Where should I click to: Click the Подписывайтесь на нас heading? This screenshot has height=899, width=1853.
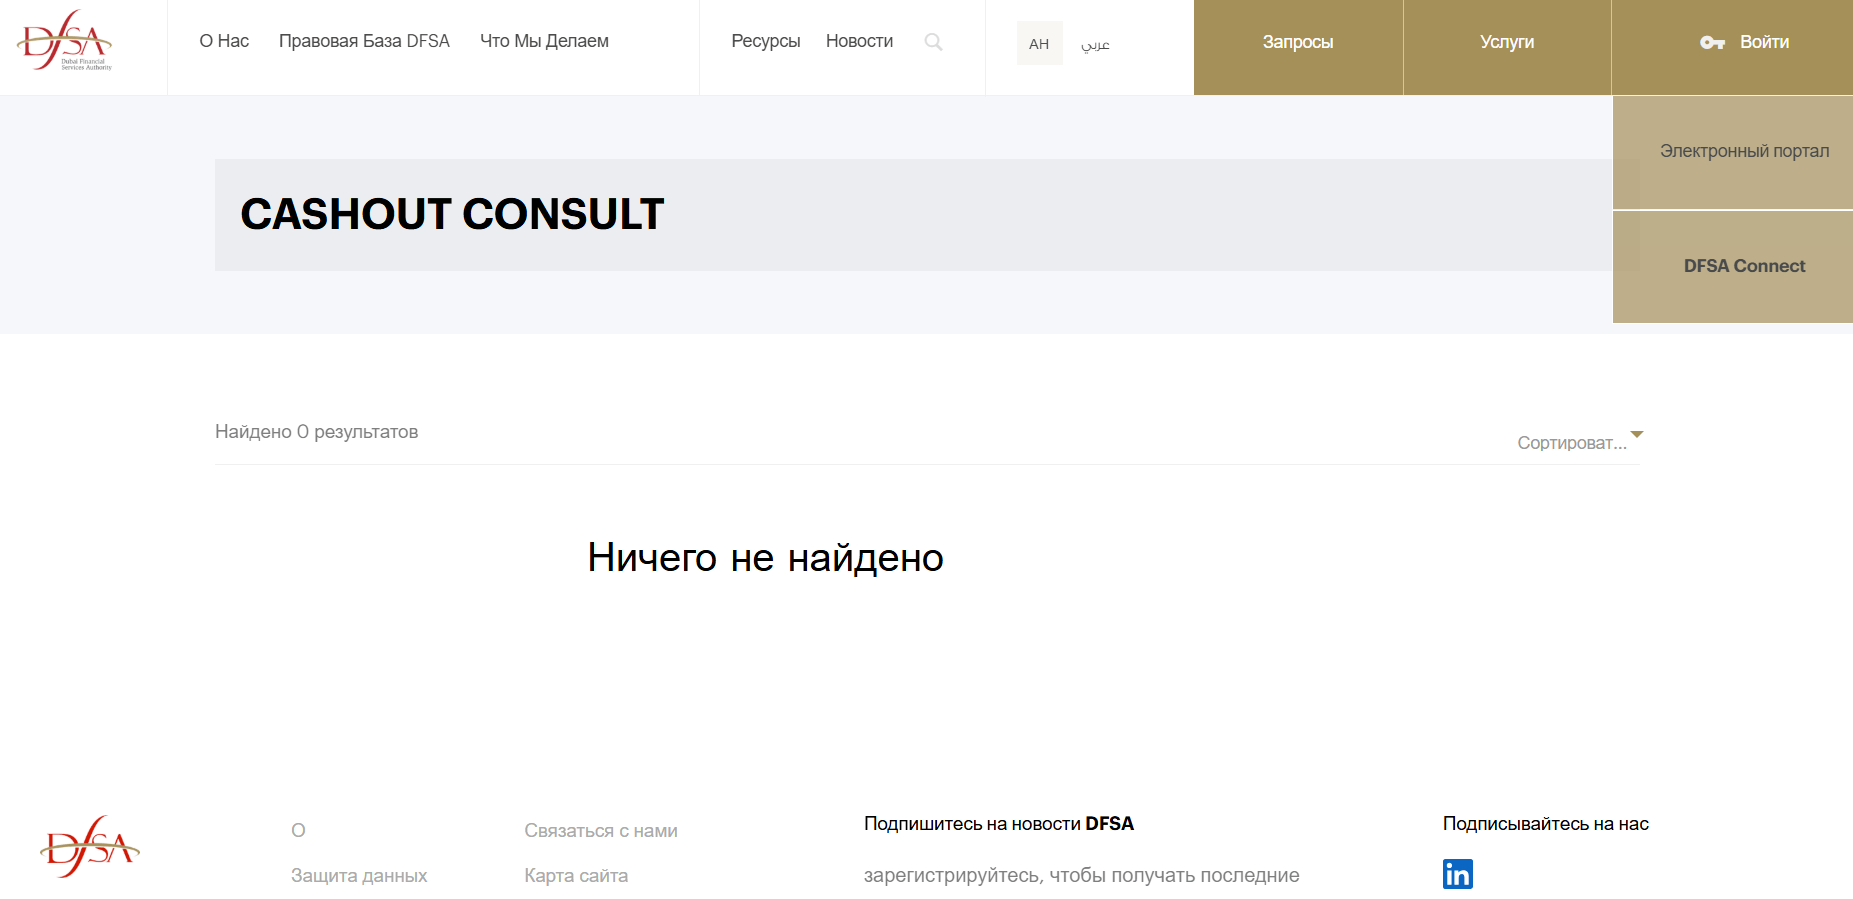point(1545,823)
